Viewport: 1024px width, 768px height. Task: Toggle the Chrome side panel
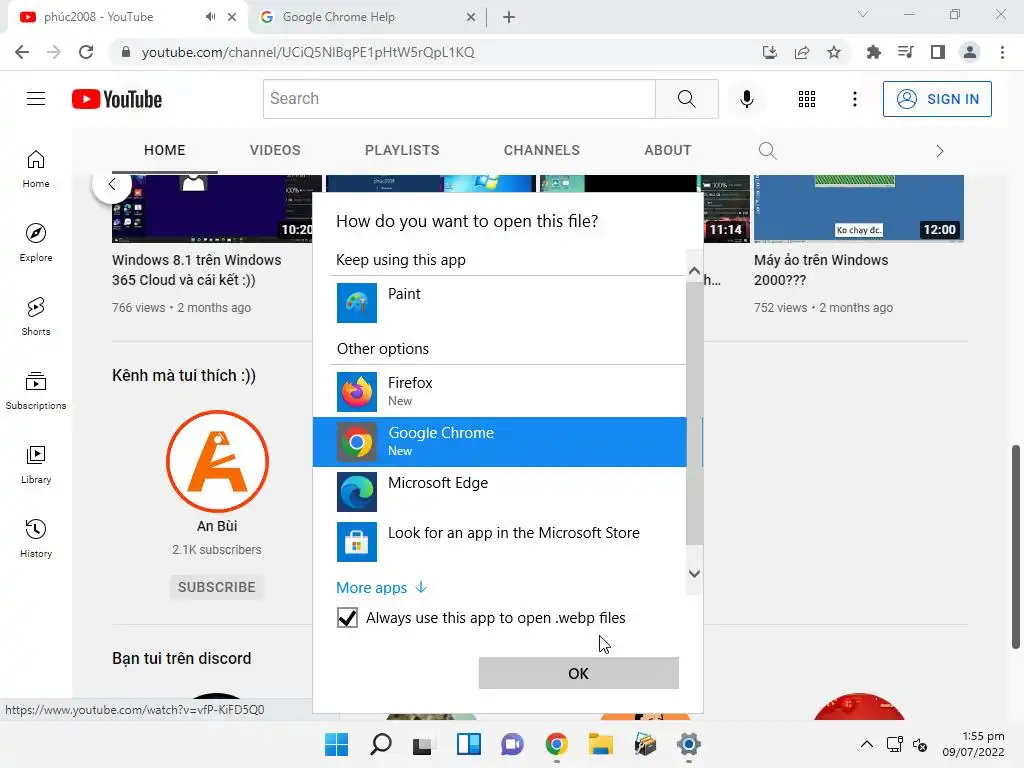click(937, 52)
